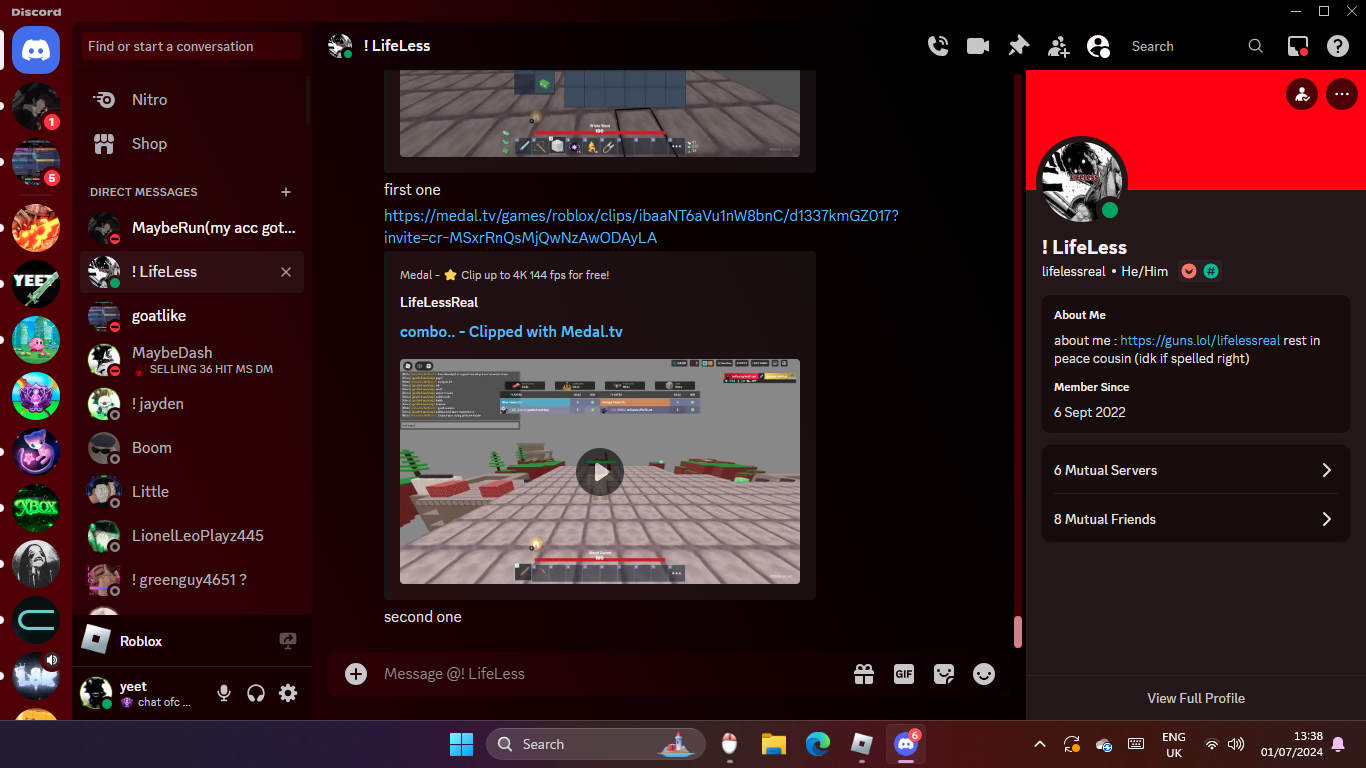Open yeet's own user status panel
Image resolution: width=1366 pixels, height=768 pixels.
(141, 693)
